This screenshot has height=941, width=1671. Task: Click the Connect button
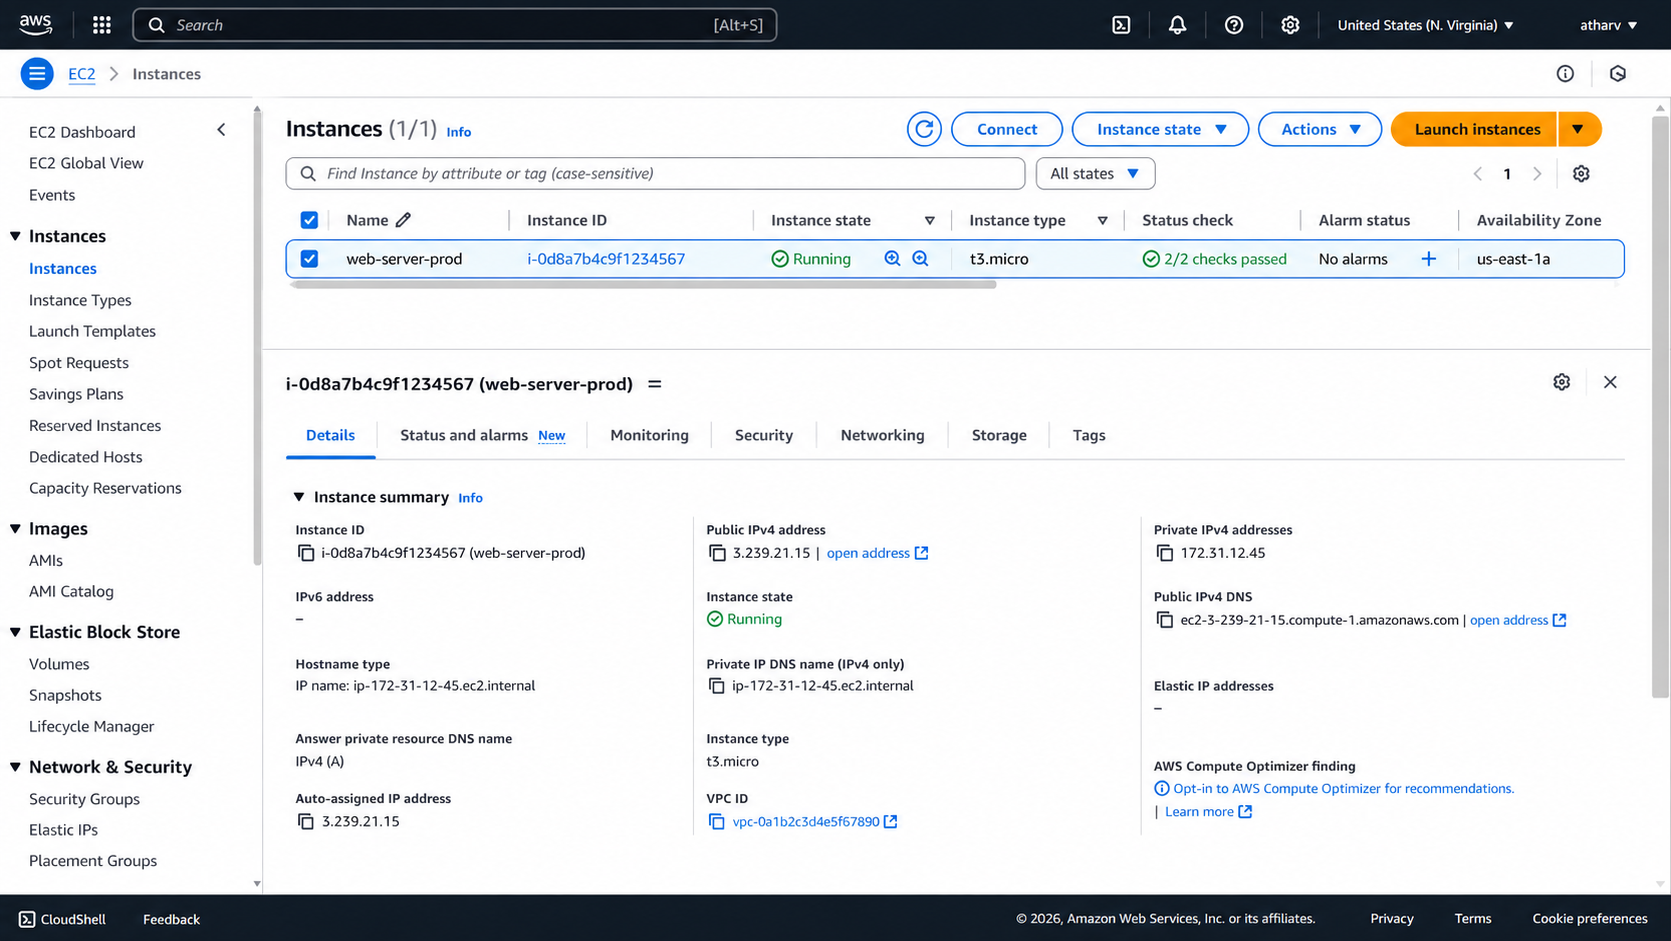click(1007, 129)
